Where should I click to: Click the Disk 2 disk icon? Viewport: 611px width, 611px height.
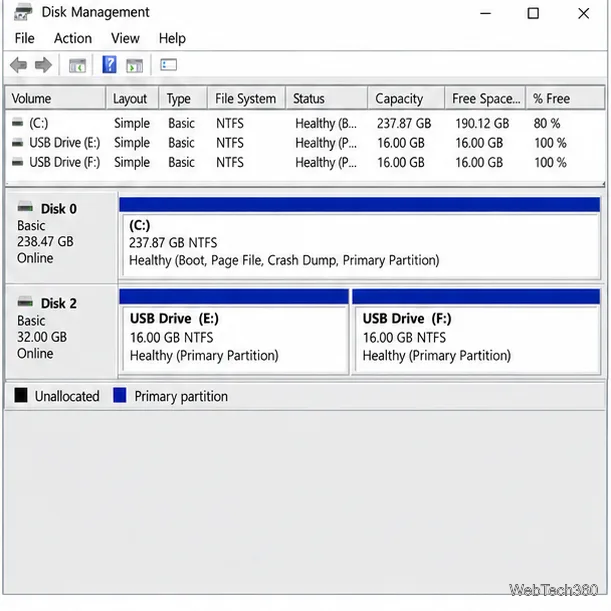tap(25, 302)
